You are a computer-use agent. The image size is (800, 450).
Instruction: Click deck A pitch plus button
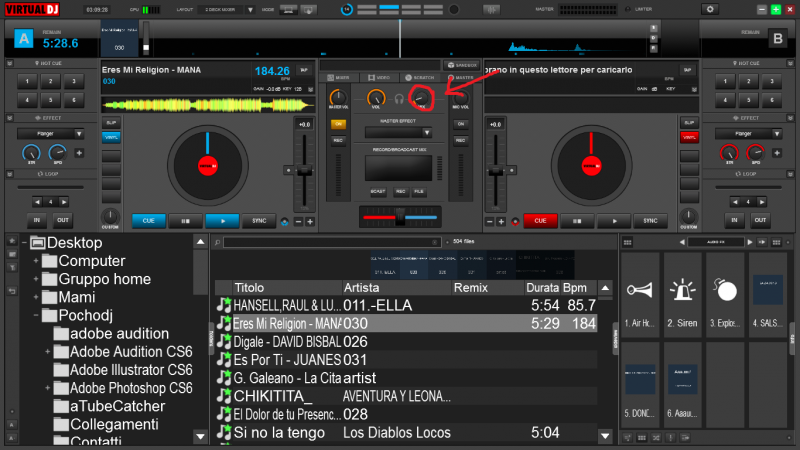click(310, 221)
